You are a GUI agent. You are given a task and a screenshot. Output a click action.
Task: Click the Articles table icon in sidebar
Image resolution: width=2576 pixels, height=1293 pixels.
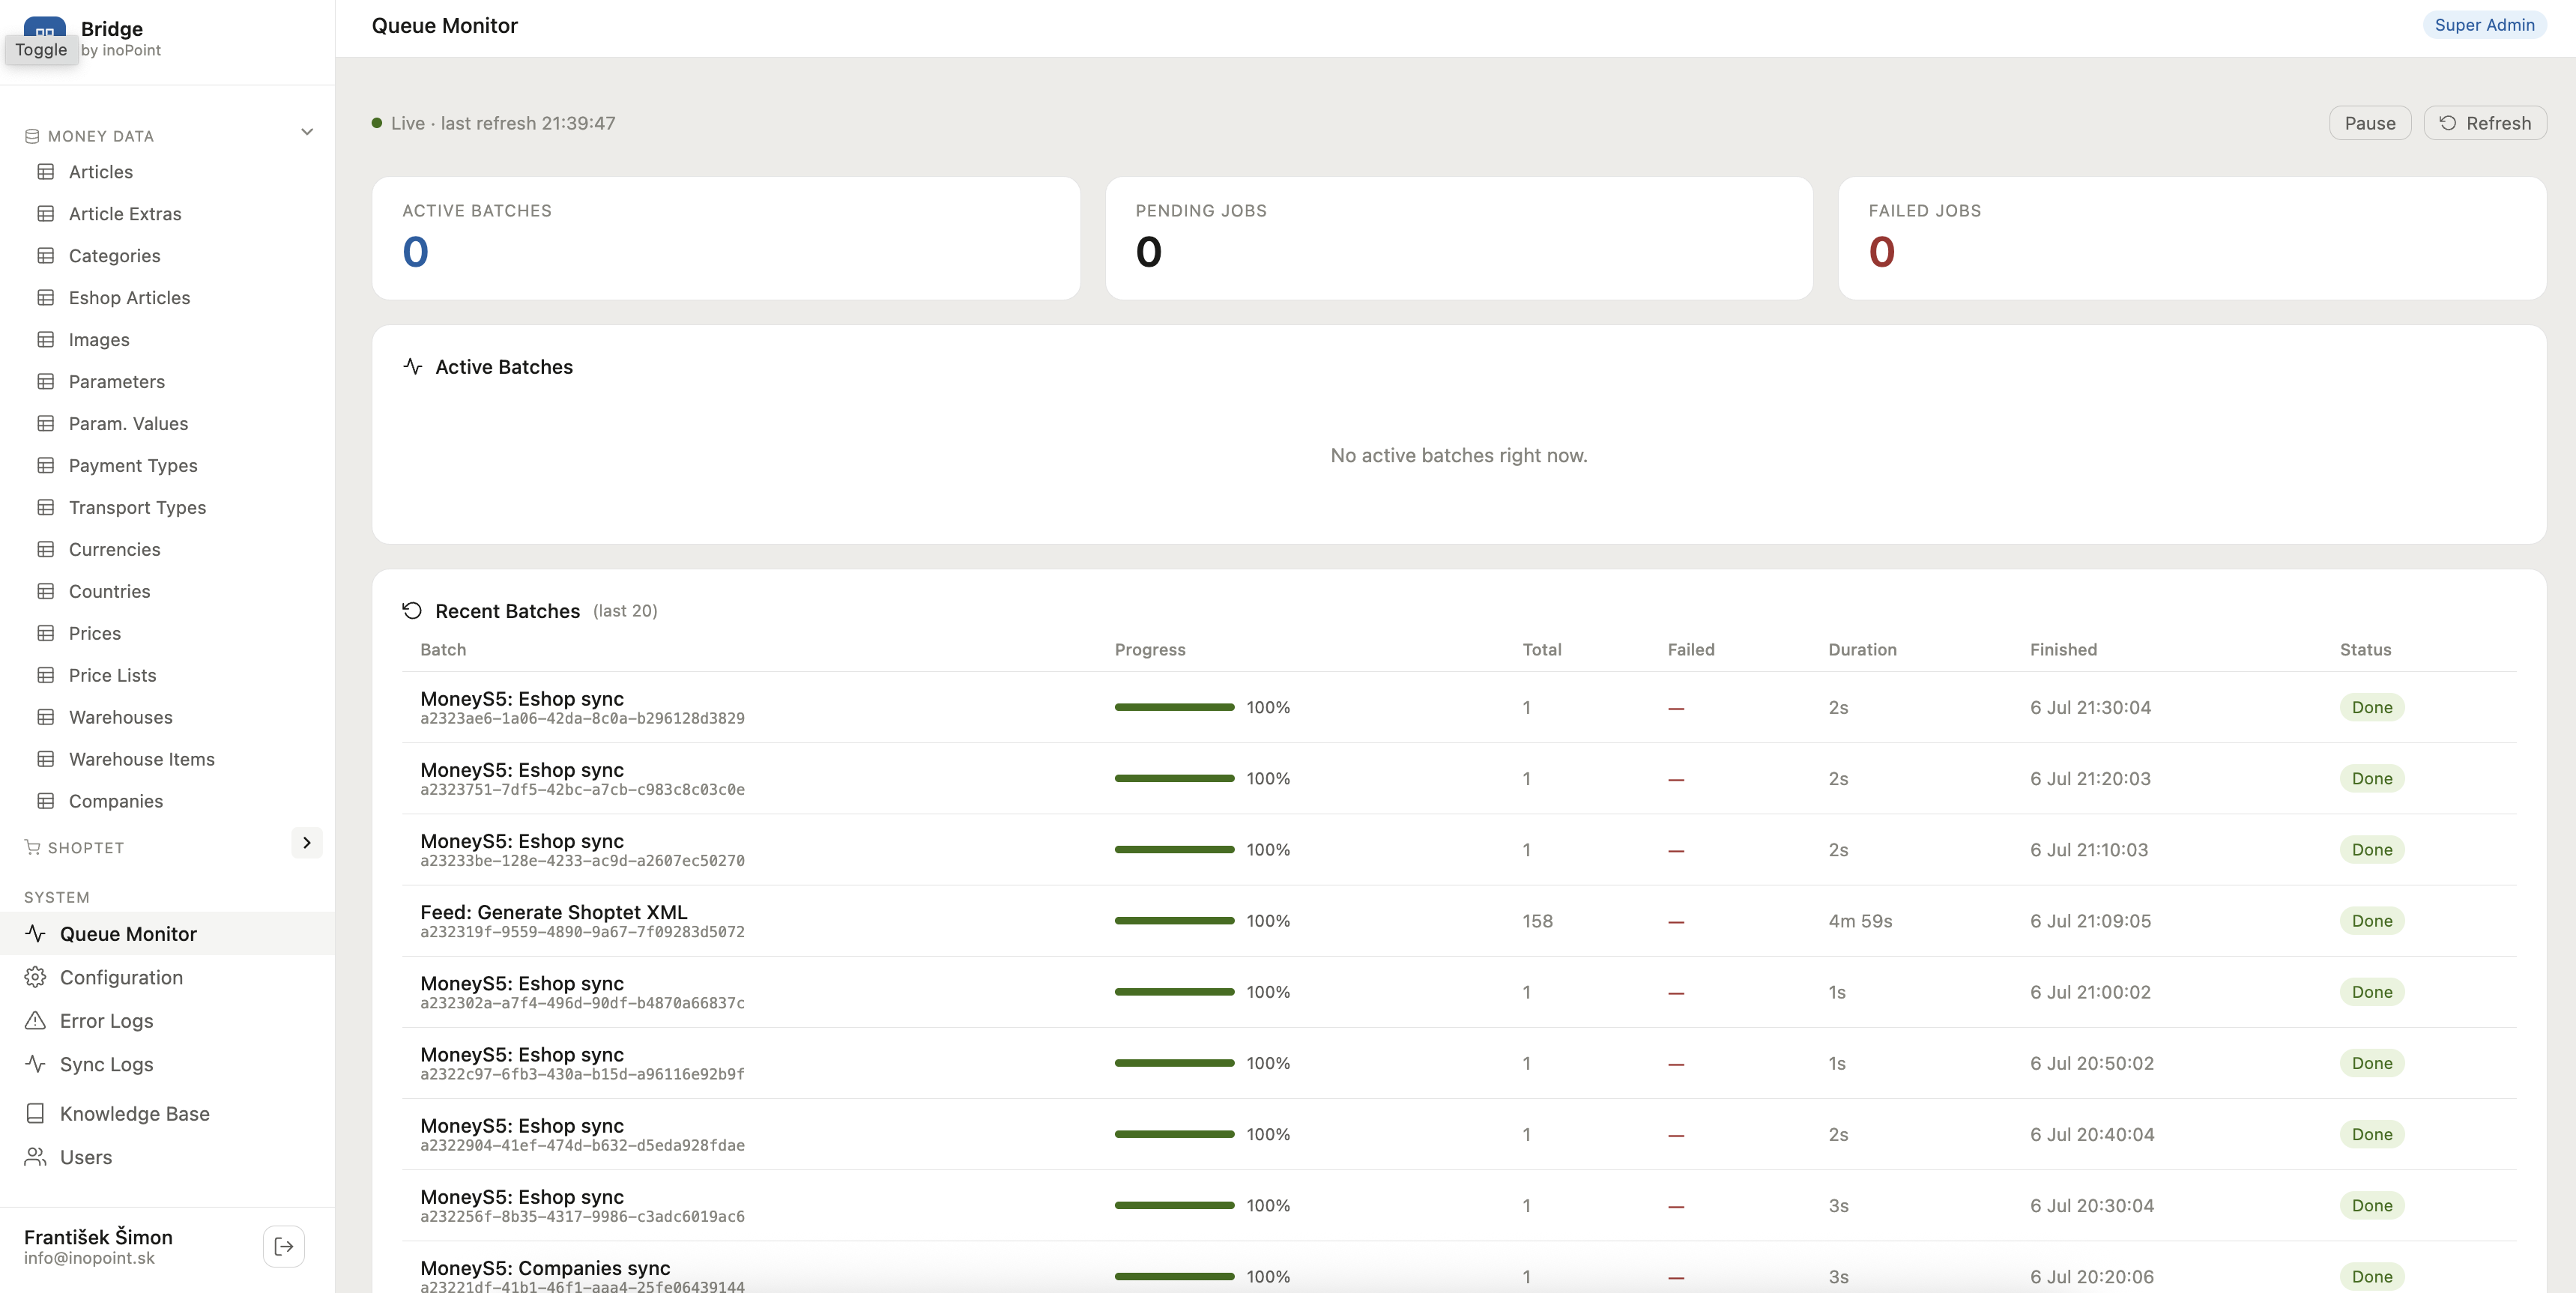click(46, 172)
